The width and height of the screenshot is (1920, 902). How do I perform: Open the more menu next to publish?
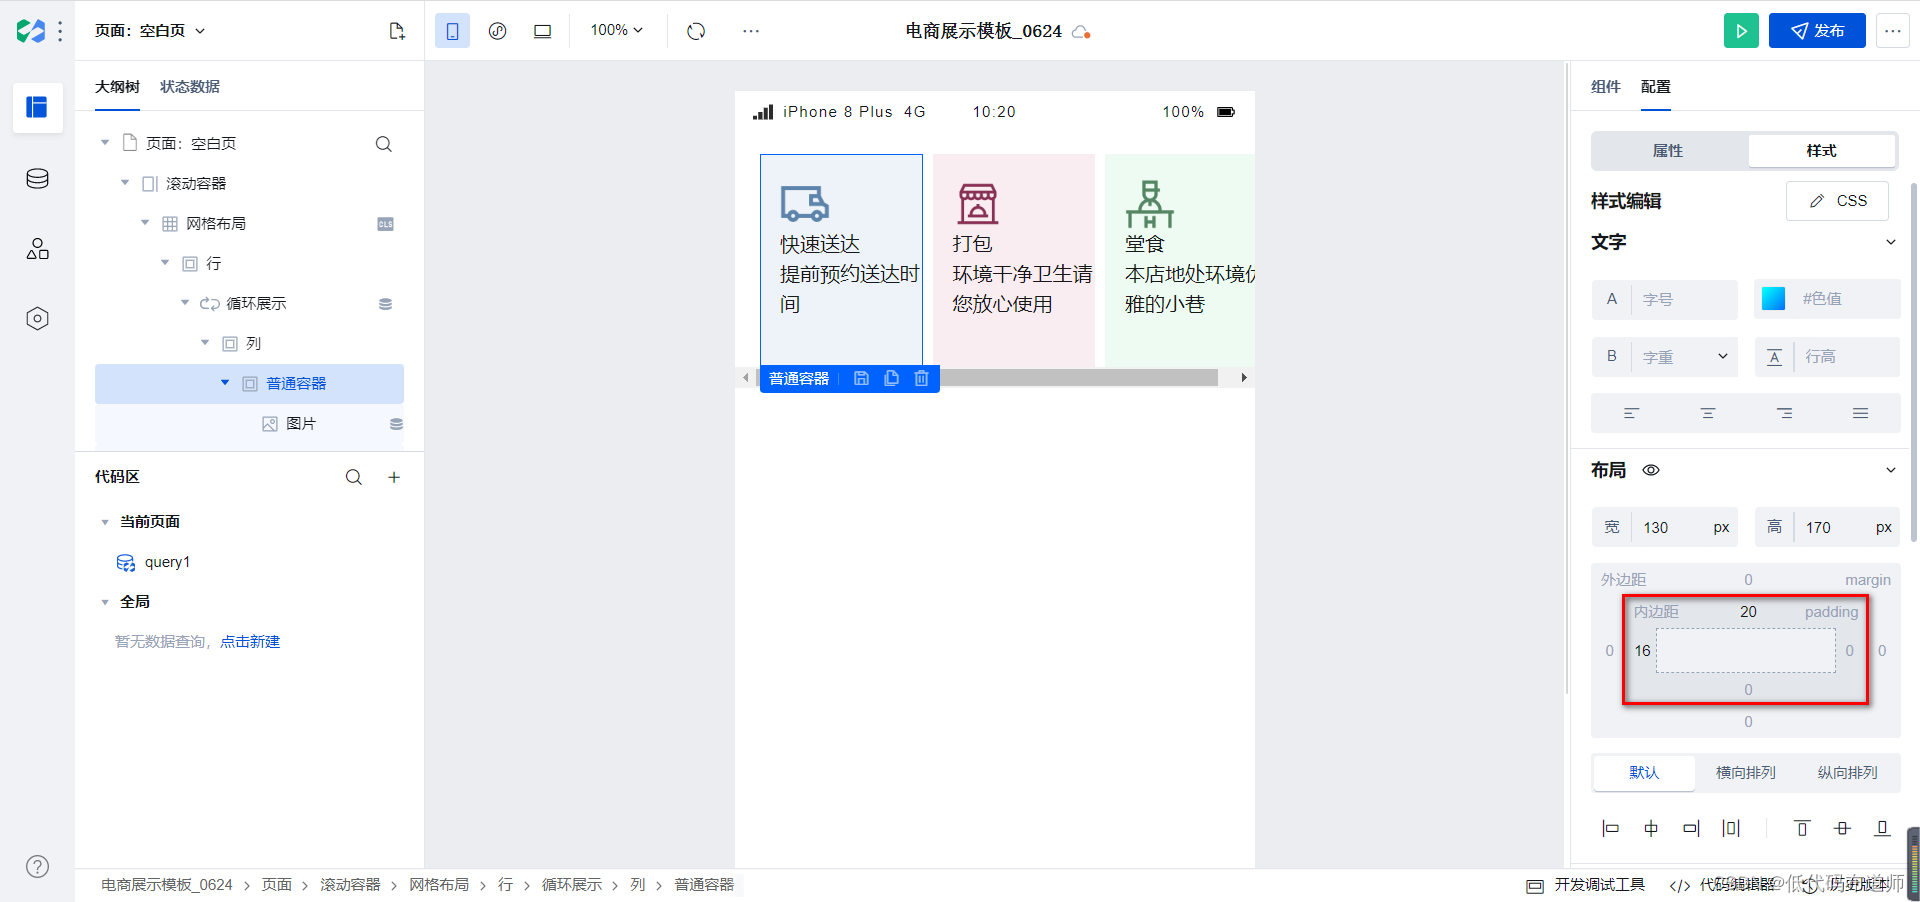1892,31
